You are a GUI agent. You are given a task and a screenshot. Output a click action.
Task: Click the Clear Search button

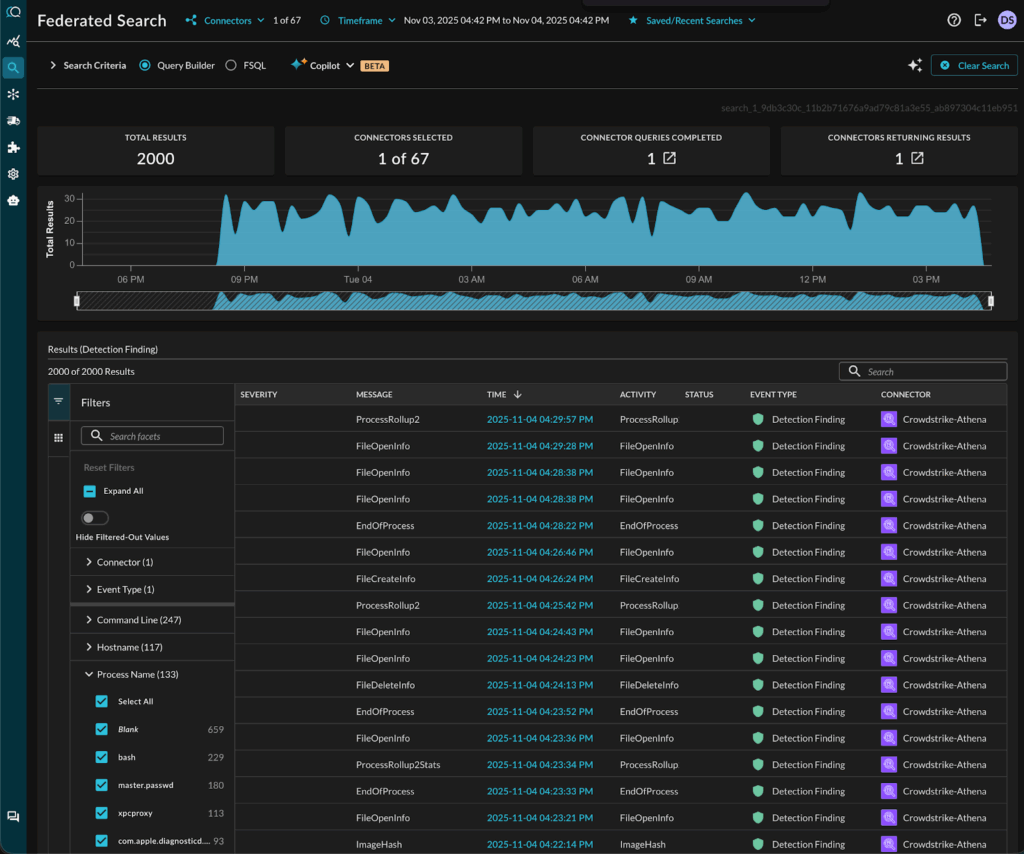[x=974, y=65]
